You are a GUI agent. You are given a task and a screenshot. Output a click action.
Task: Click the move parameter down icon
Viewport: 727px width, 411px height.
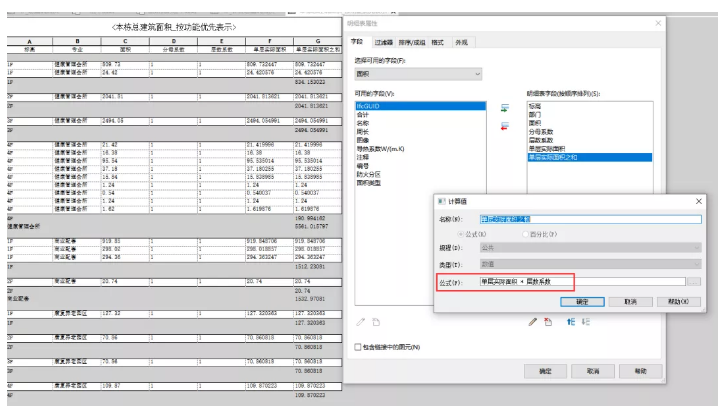point(586,321)
